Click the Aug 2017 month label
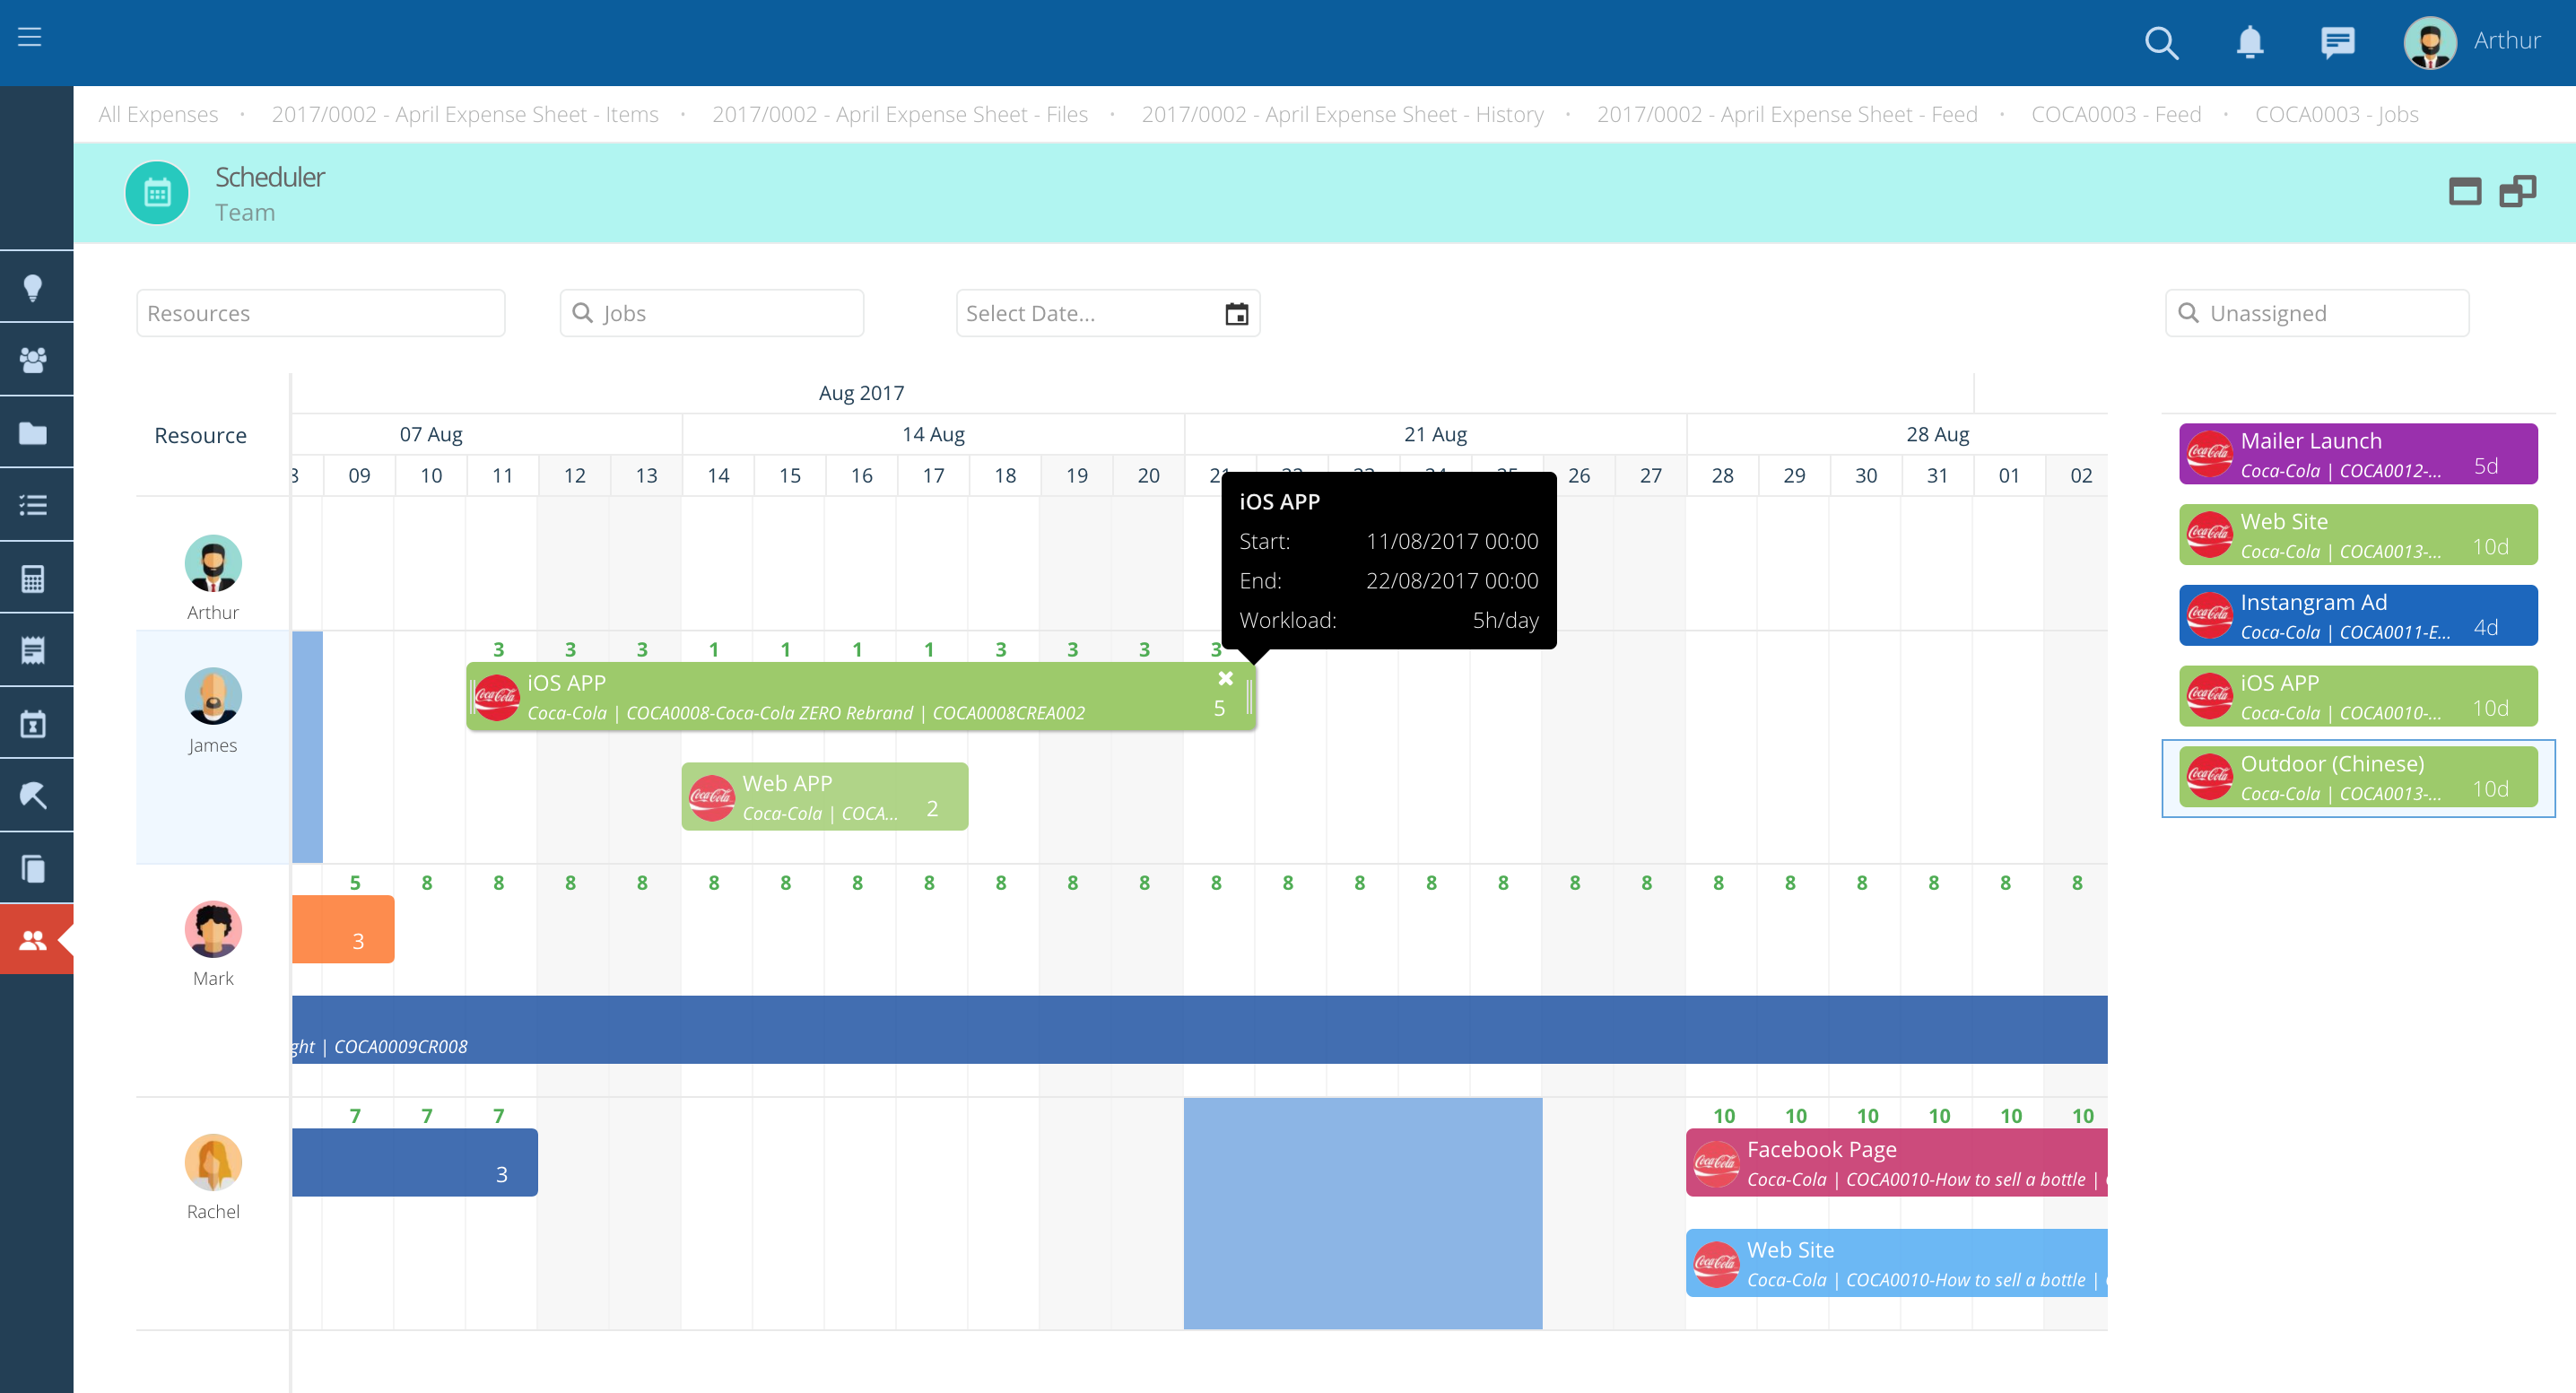Screen dimensions: 2576x1393 [861, 393]
